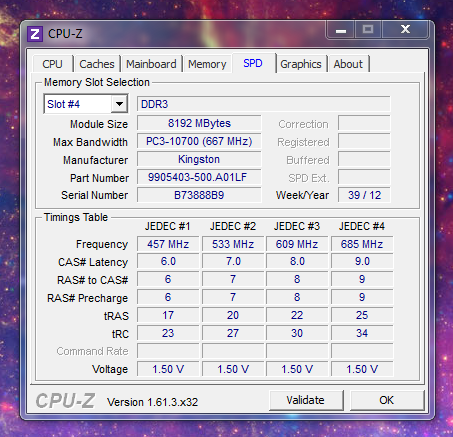The width and height of the screenshot is (453, 437).
Task: Go to the Mainboard tab
Action: 151,64
